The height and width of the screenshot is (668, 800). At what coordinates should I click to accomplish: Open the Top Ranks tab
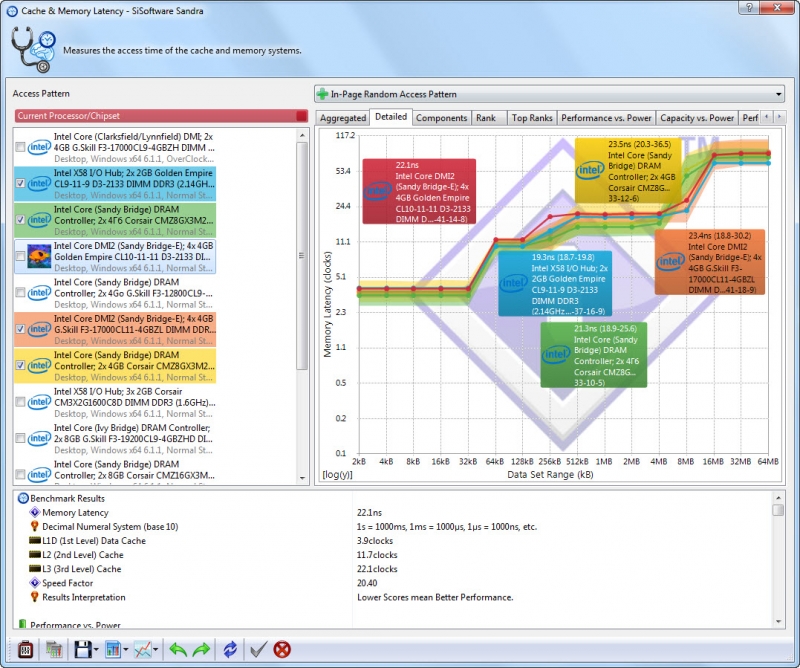pyautogui.click(x=532, y=118)
